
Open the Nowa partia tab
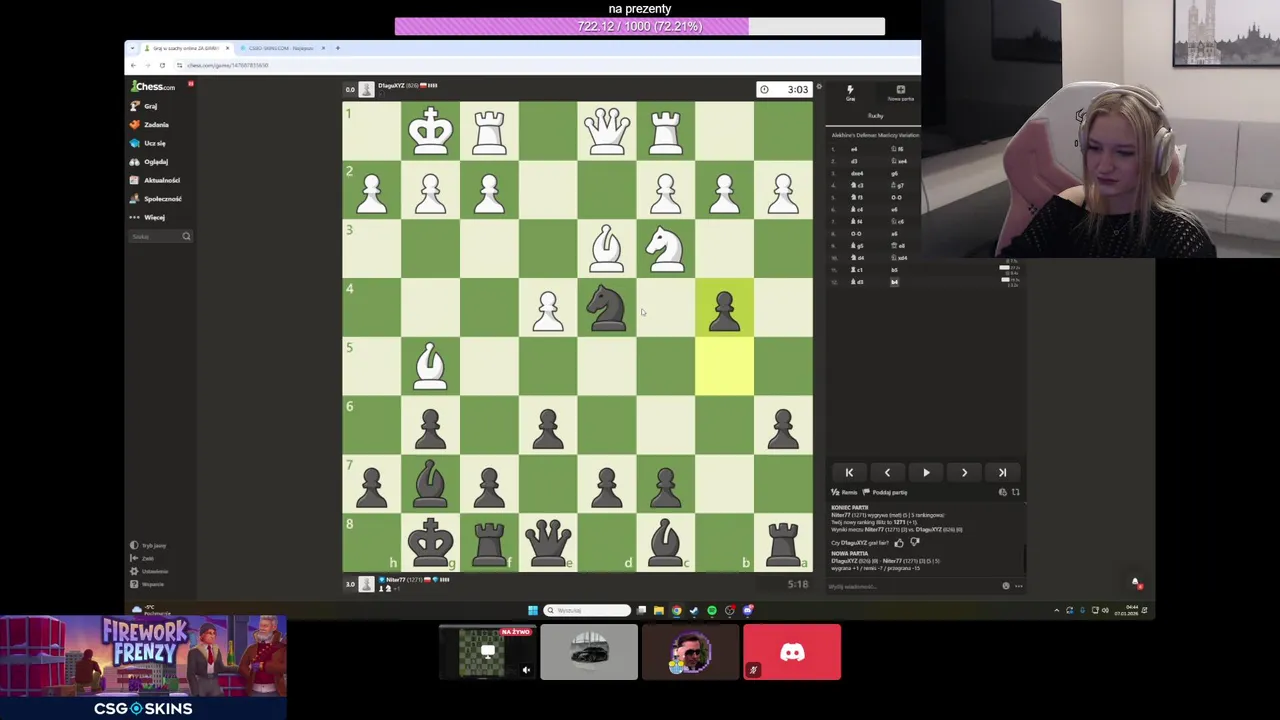(x=900, y=92)
